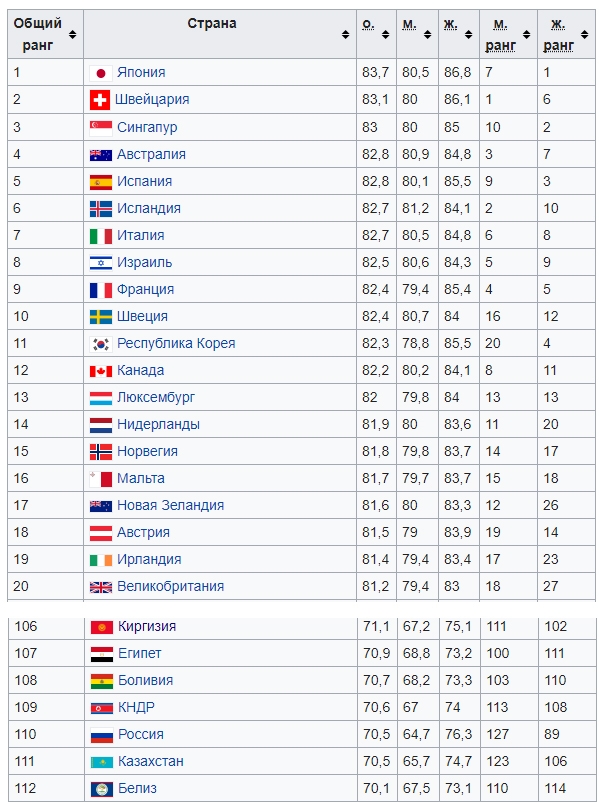This screenshot has width=599, height=802.
Task: Sort table by Общий ранг arrows
Action: coord(73,34)
